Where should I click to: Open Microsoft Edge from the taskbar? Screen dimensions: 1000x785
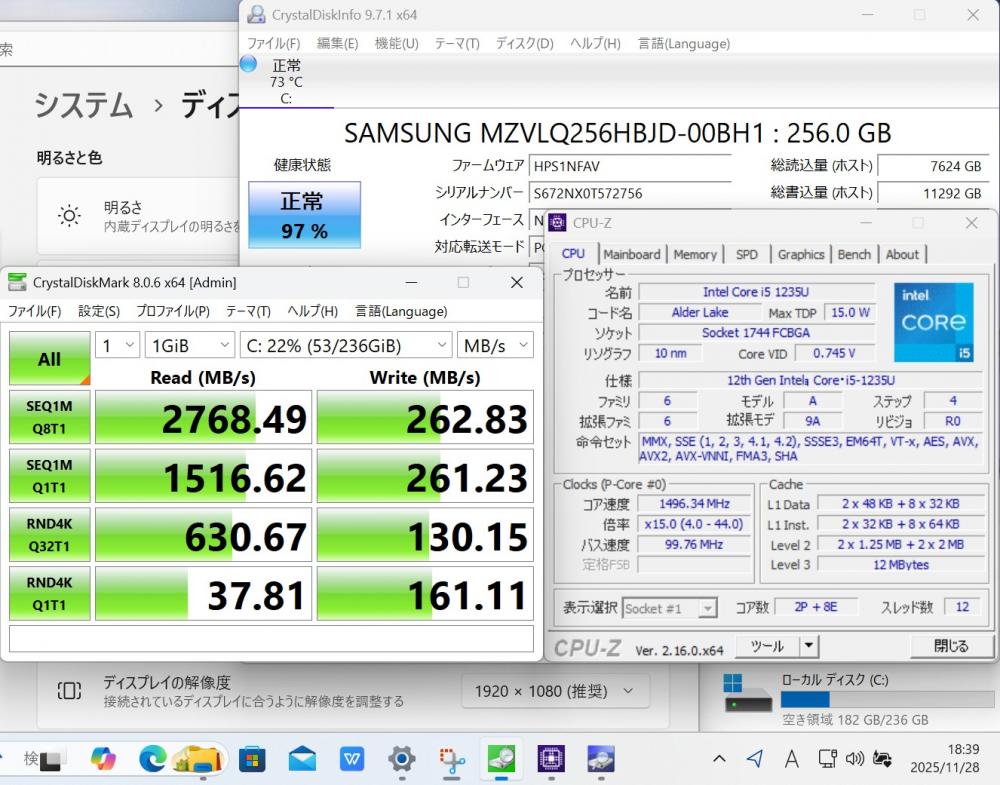pyautogui.click(x=152, y=759)
